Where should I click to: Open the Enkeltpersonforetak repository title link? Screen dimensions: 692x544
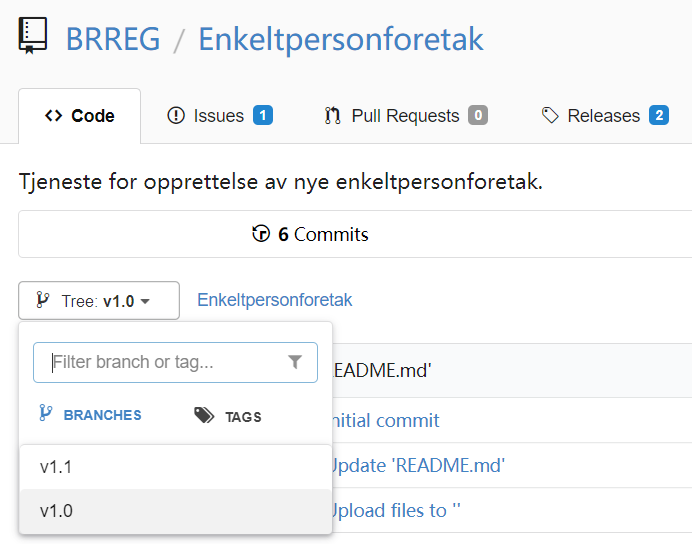click(341, 39)
